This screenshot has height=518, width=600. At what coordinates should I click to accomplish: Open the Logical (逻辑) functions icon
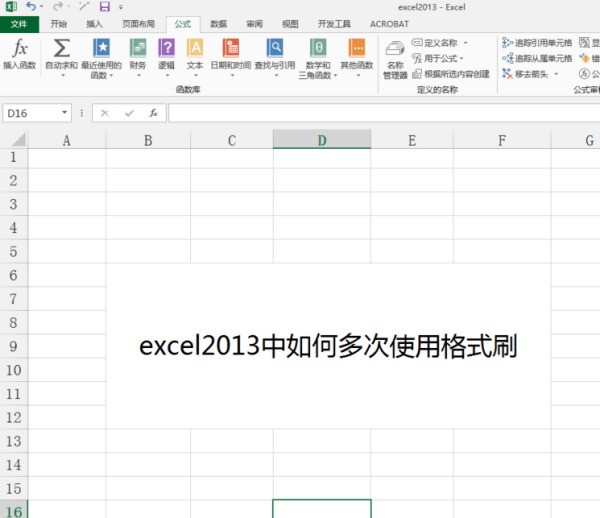[166, 50]
